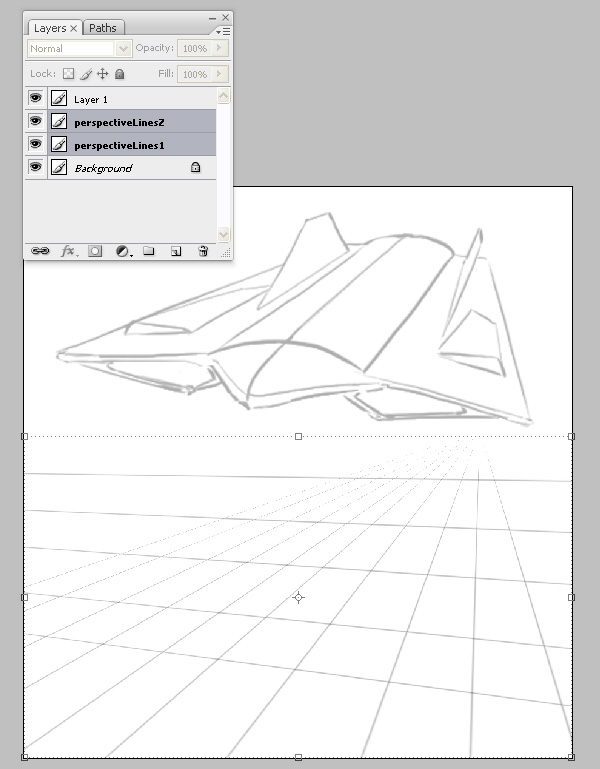Viewport: 600px width, 769px height.
Task: Click the top-left transform handle
Action: (x=25, y=436)
